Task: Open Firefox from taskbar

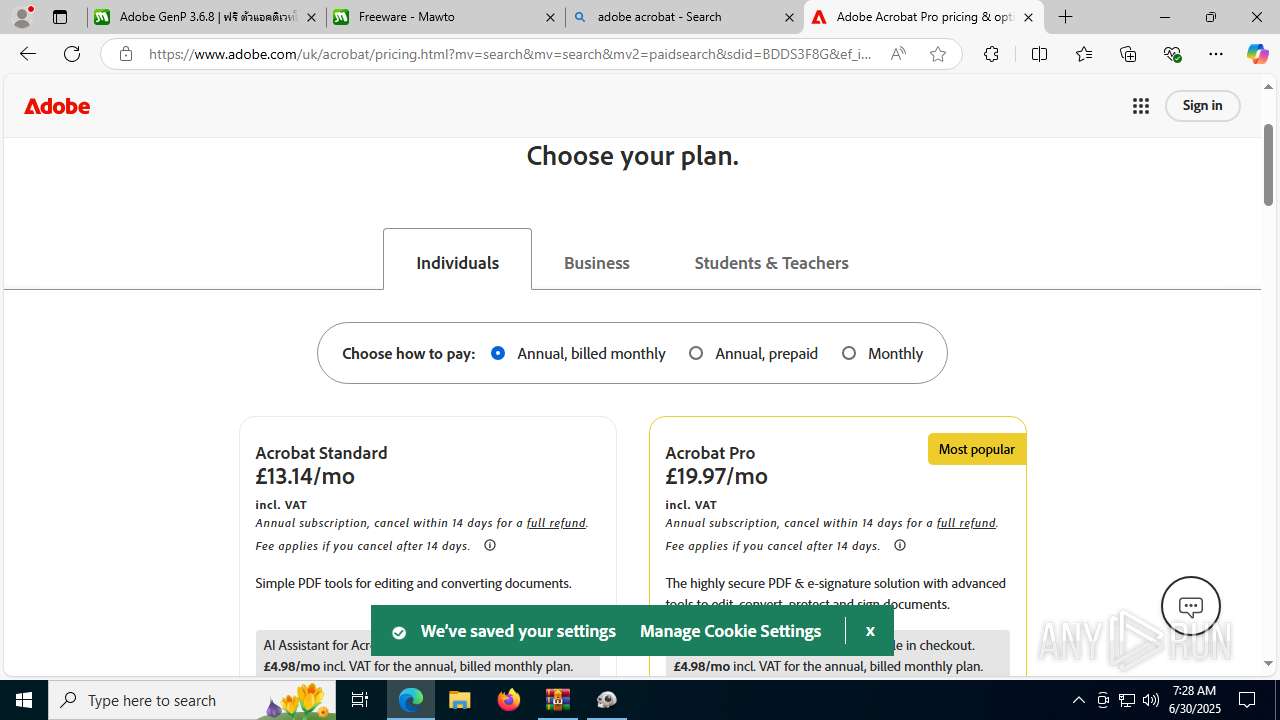Action: 509,700
